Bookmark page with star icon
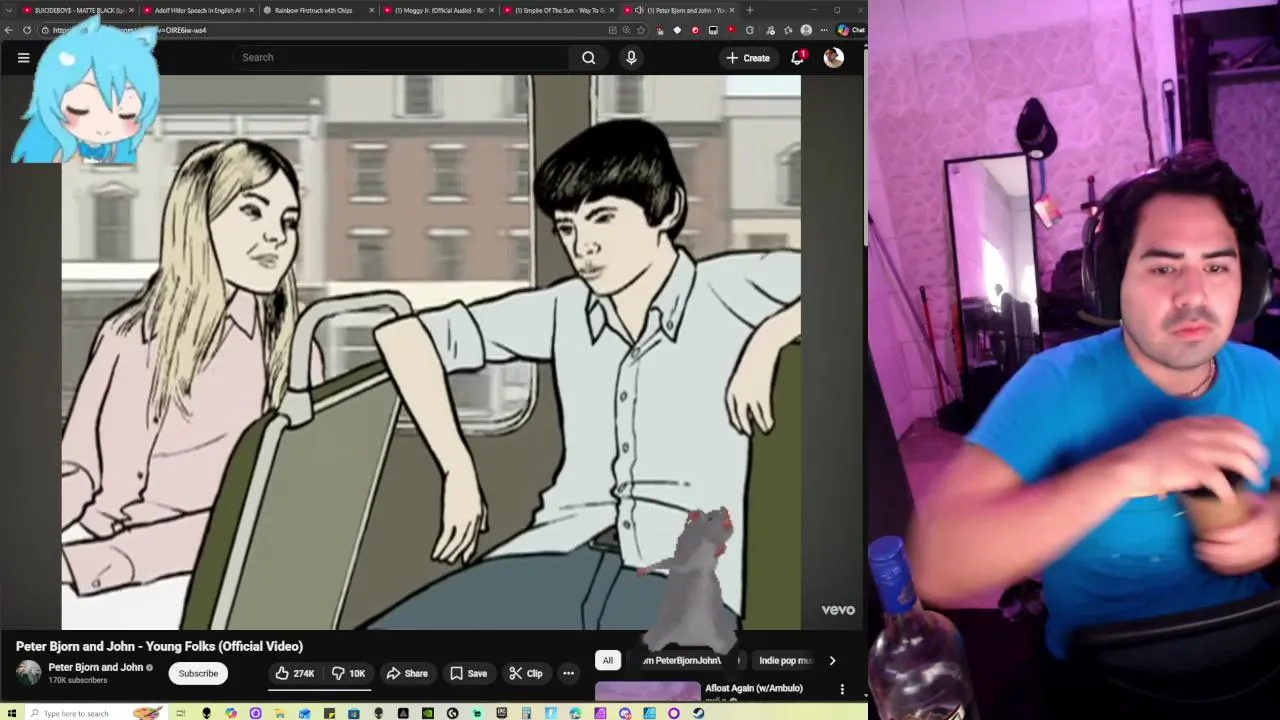Image resolution: width=1280 pixels, height=720 pixels. pyautogui.click(x=641, y=30)
